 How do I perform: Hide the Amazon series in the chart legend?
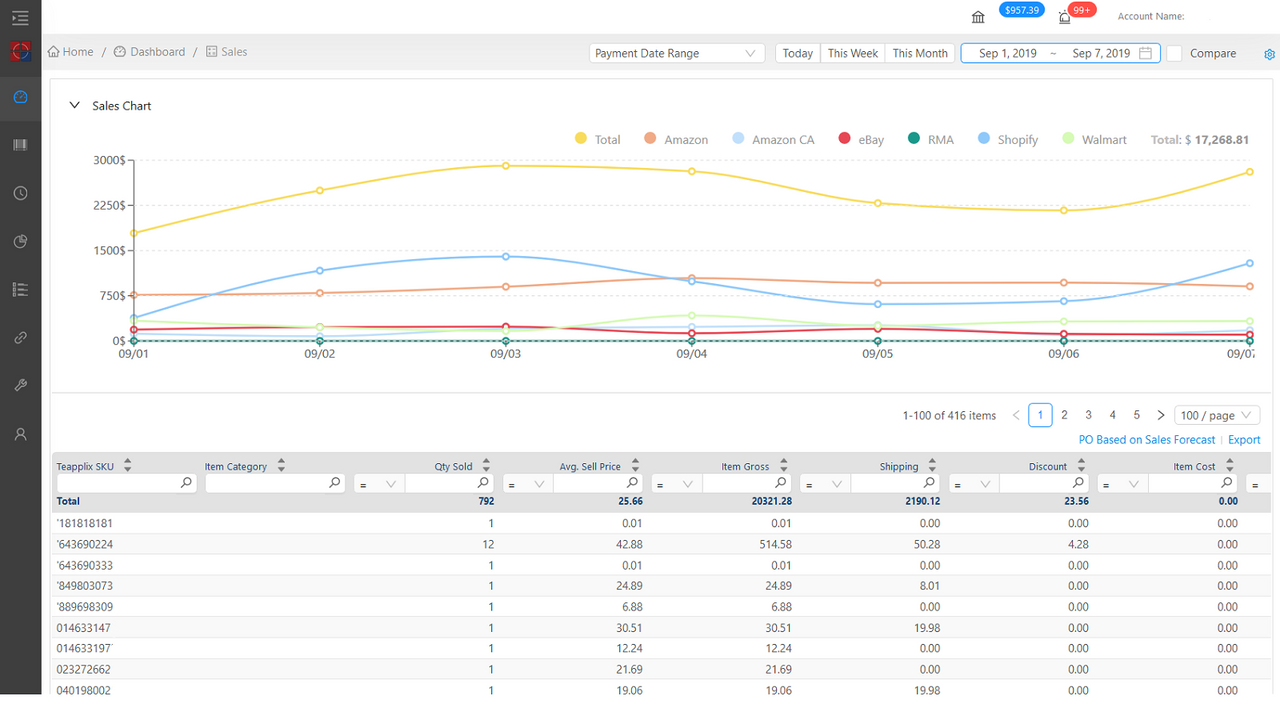(x=676, y=139)
